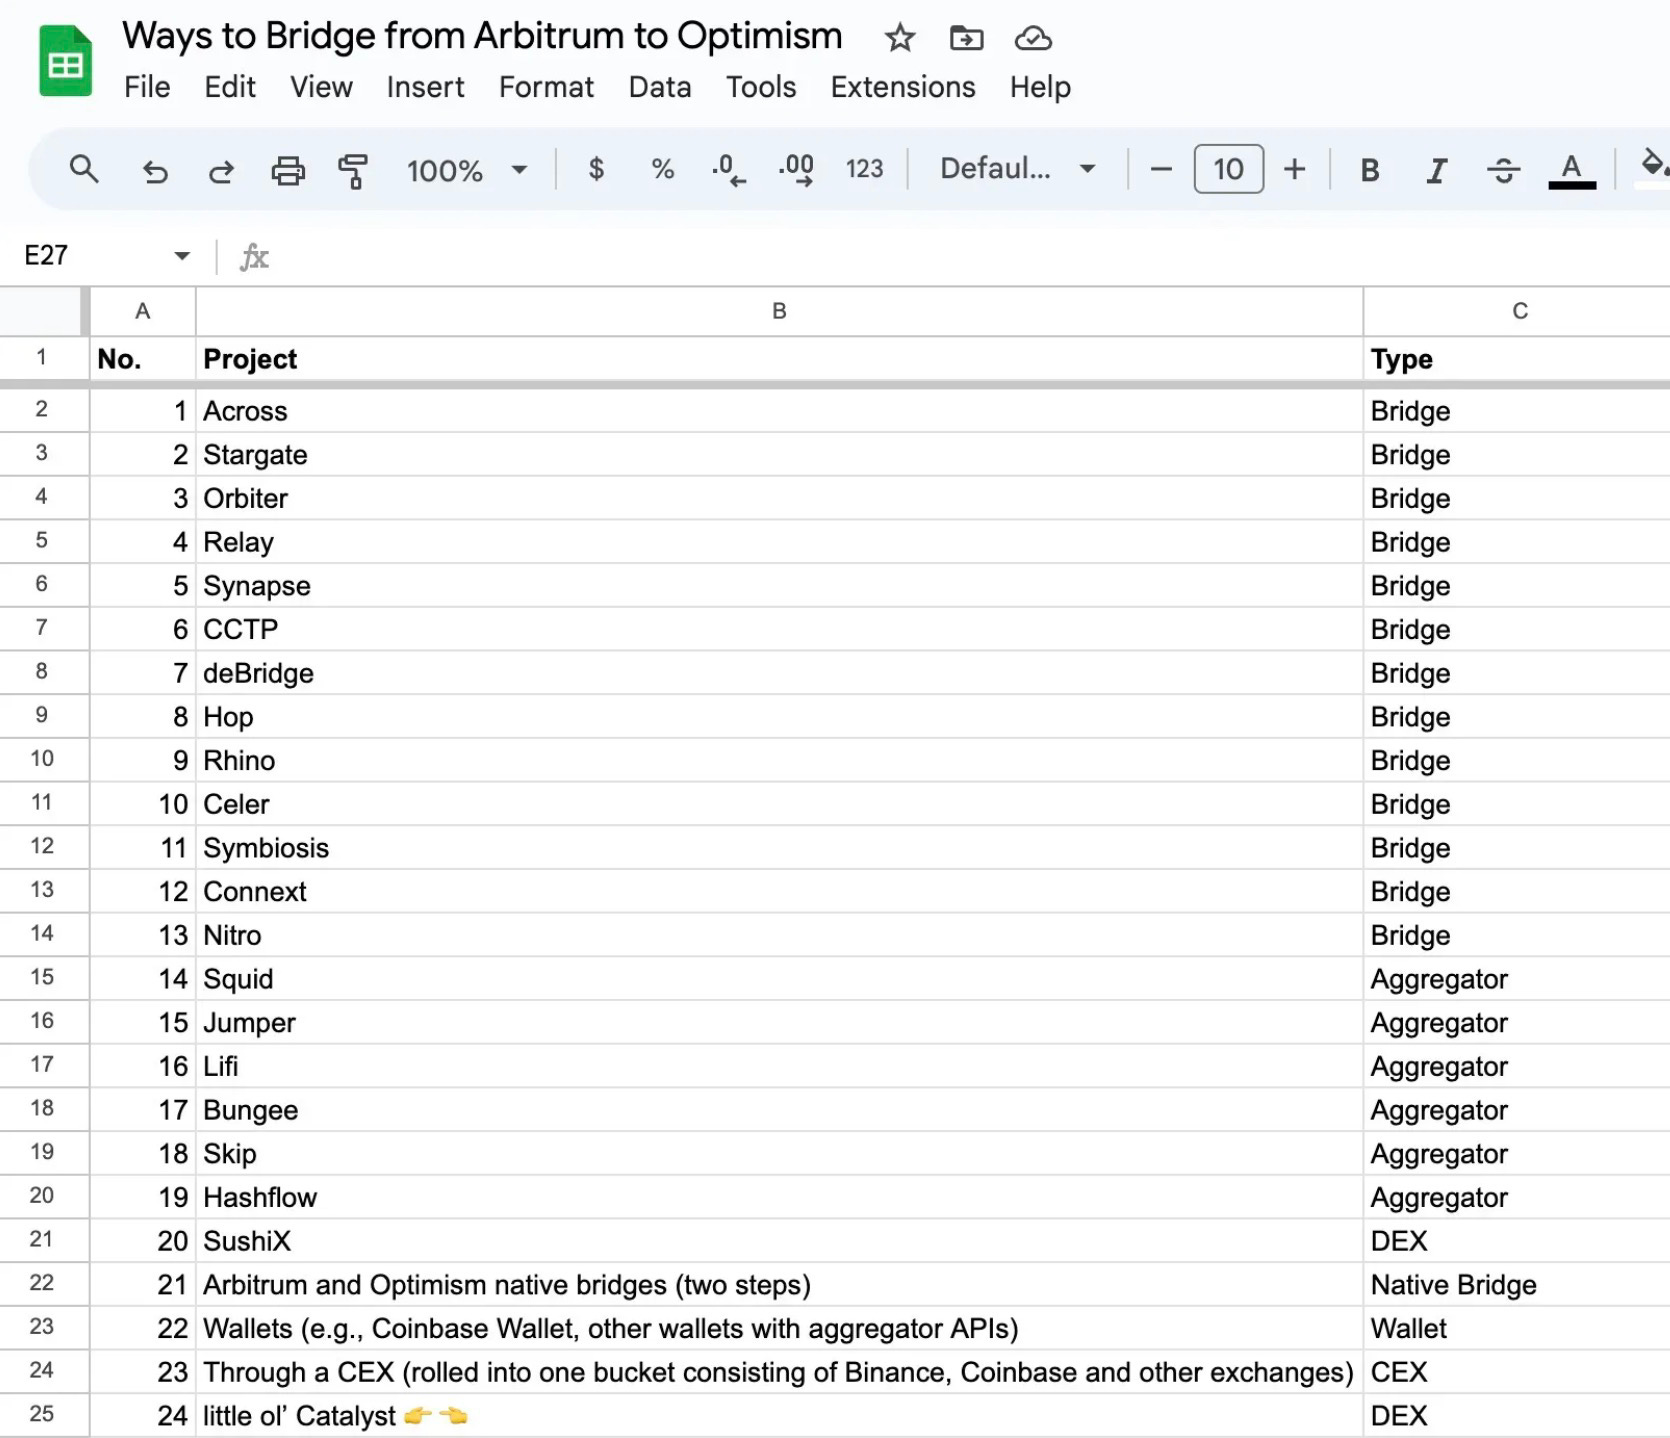This screenshot has height=1438, width=1670.
Task: Select the Through a CEX cell
Action: click(x=779, y=1372)
